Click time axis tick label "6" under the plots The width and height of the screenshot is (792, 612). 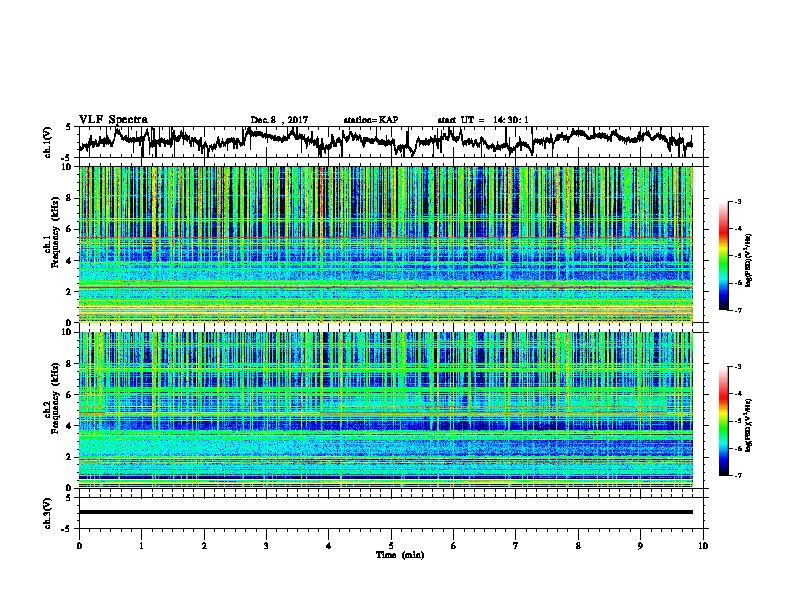click(454, 546)
